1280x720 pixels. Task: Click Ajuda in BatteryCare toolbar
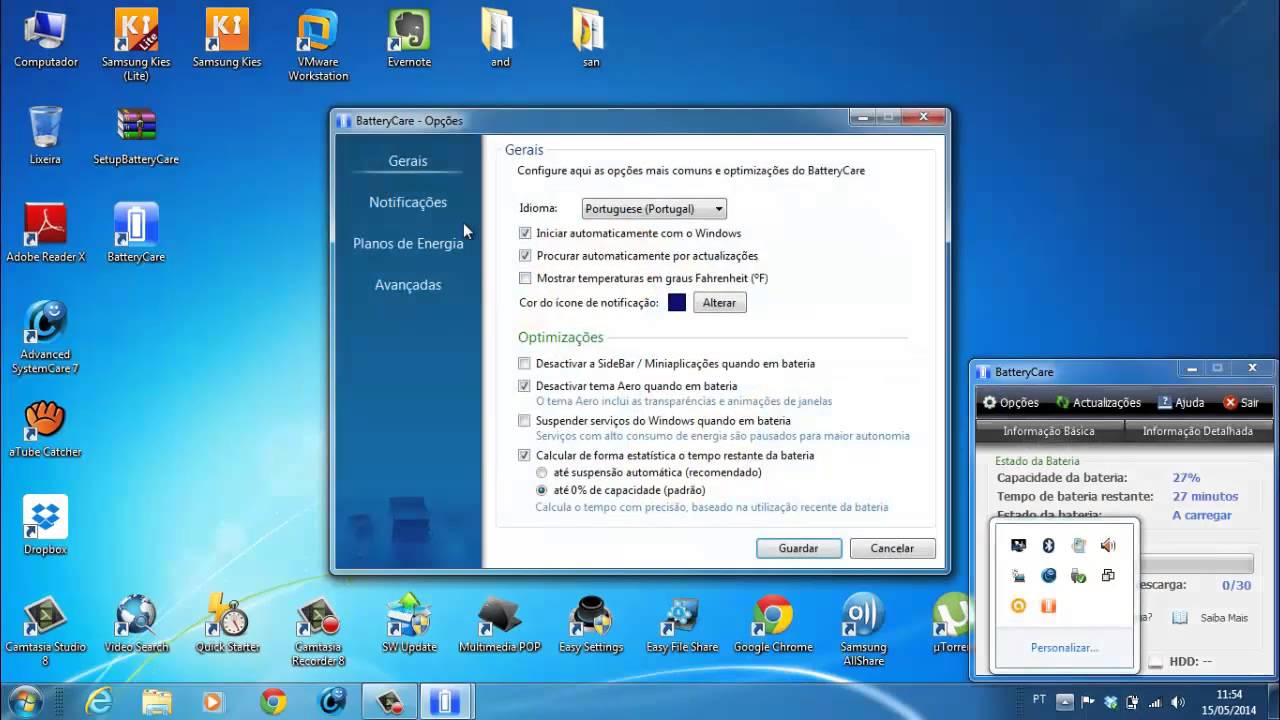pos(1181,403)
